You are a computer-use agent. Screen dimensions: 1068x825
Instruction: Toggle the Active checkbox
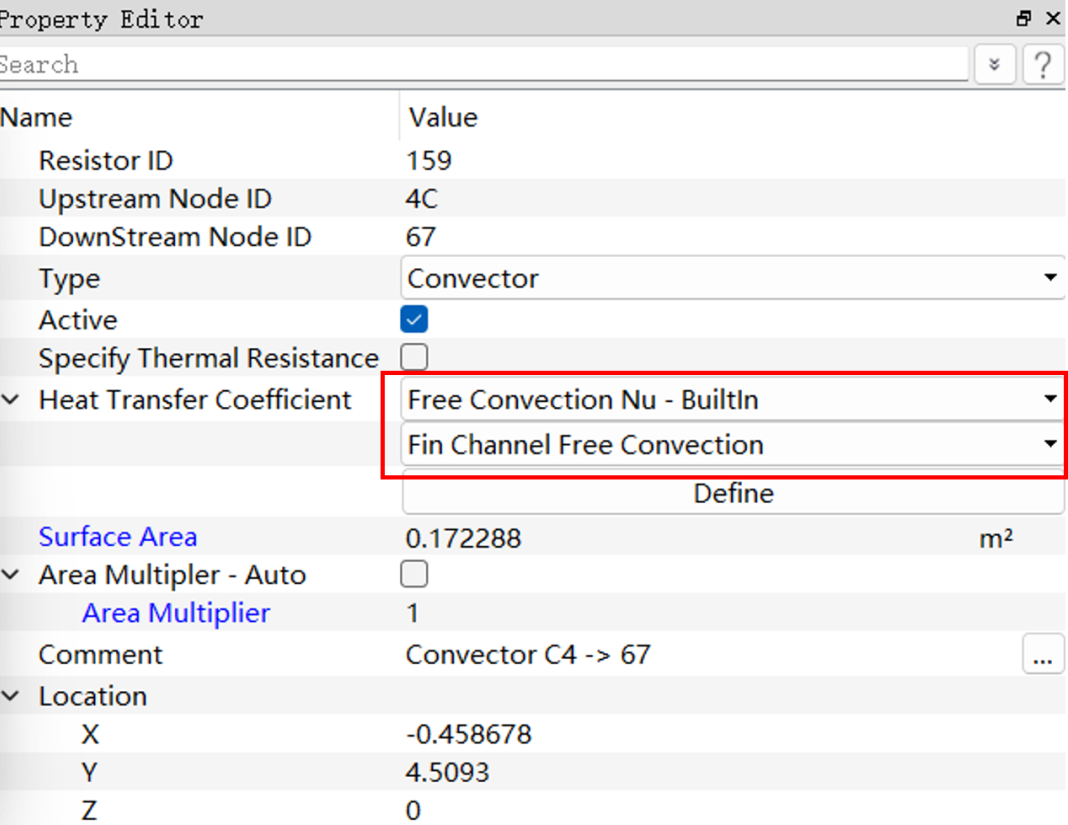tap(414, 320)
